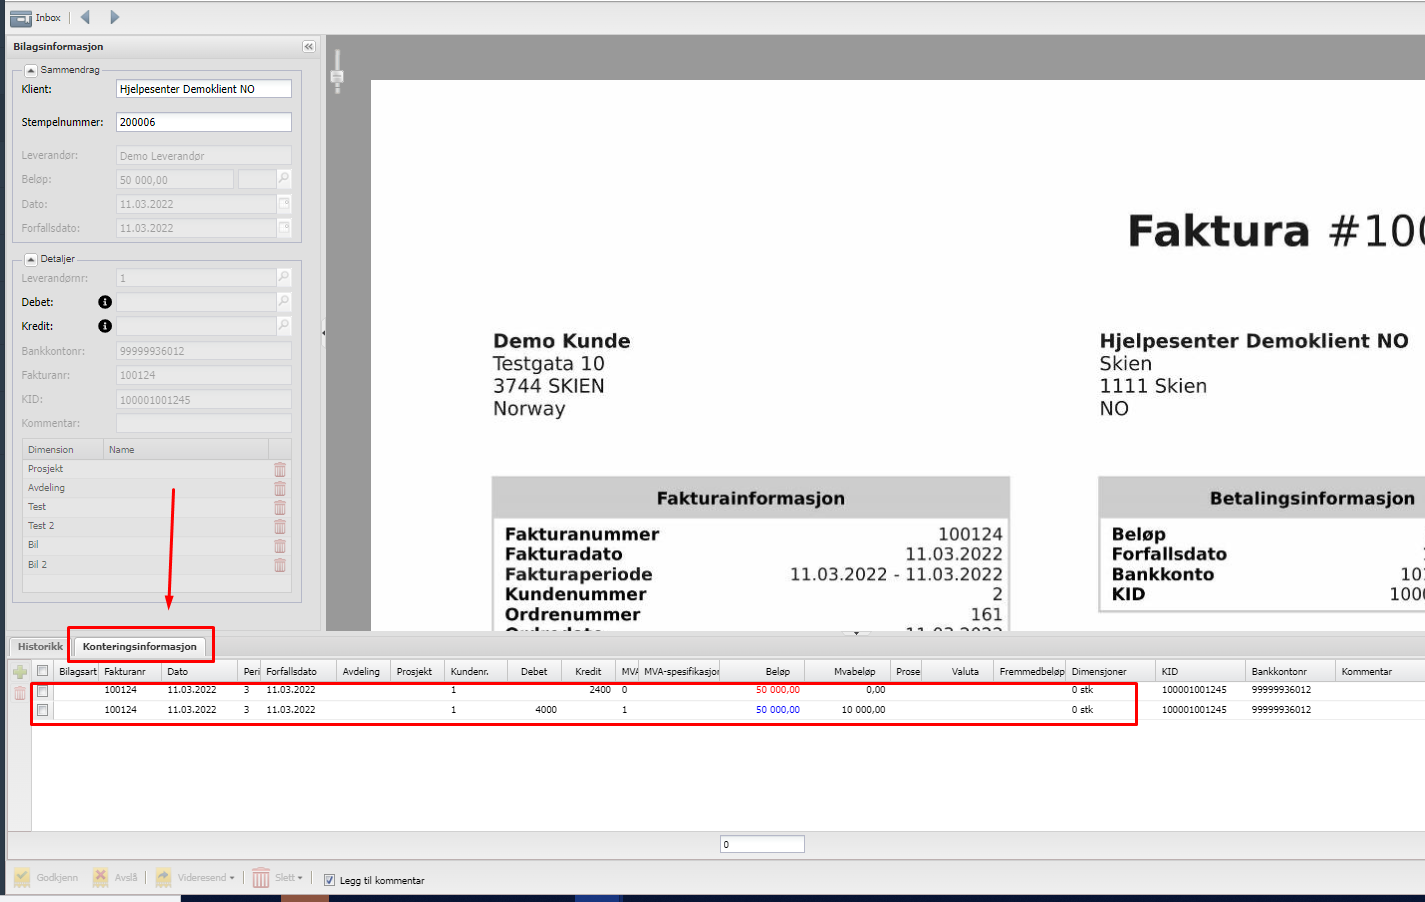This screenshot has height=902, width=1425.
Task: Adjust the document zoom slider handle
Action: [x=337, y=77]
